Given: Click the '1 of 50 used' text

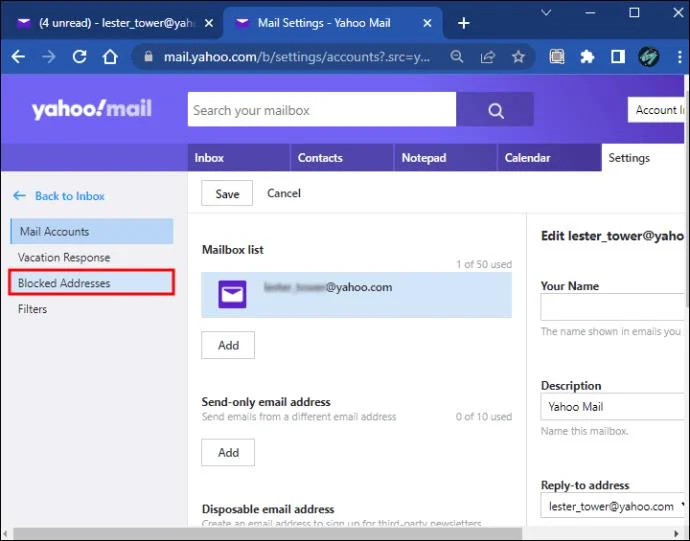Looking at the screenshot, I should pyautogui.click(x=484, y=264).
